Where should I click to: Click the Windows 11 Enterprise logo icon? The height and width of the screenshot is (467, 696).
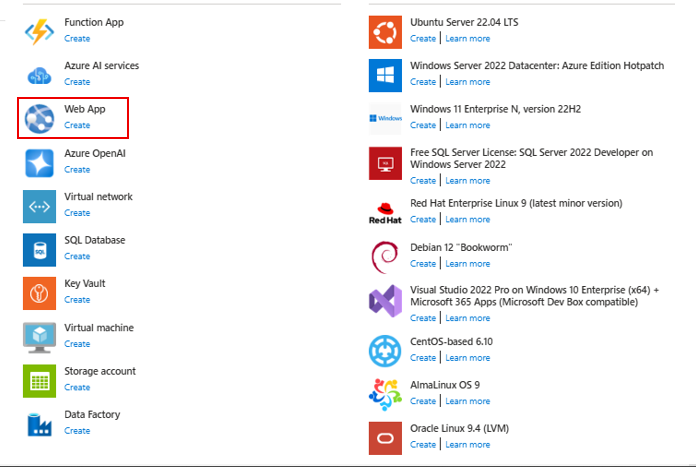tap(385, 119)
